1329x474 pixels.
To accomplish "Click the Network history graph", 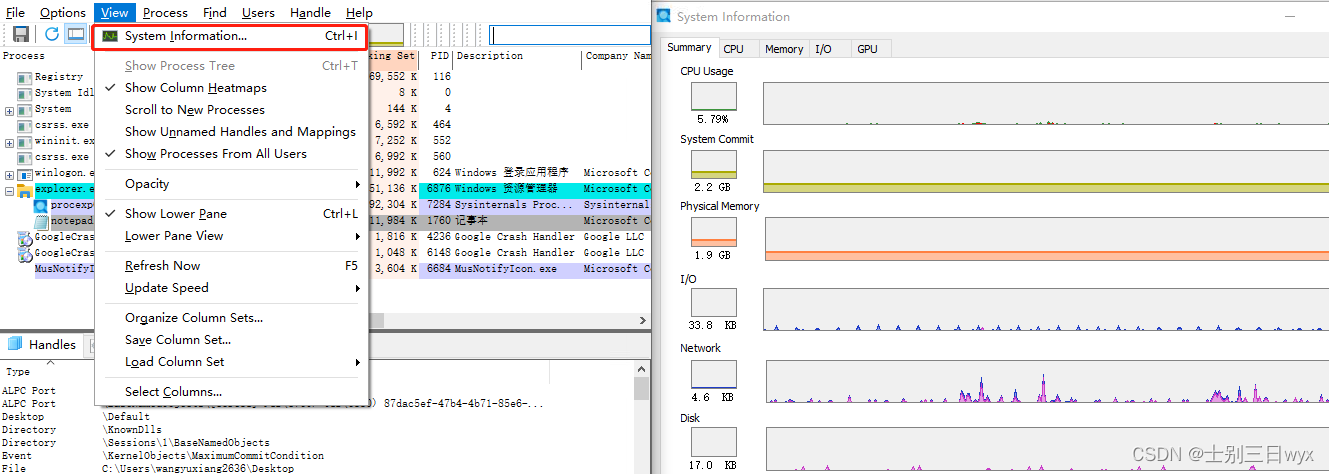I will [x=1046, y=382].
